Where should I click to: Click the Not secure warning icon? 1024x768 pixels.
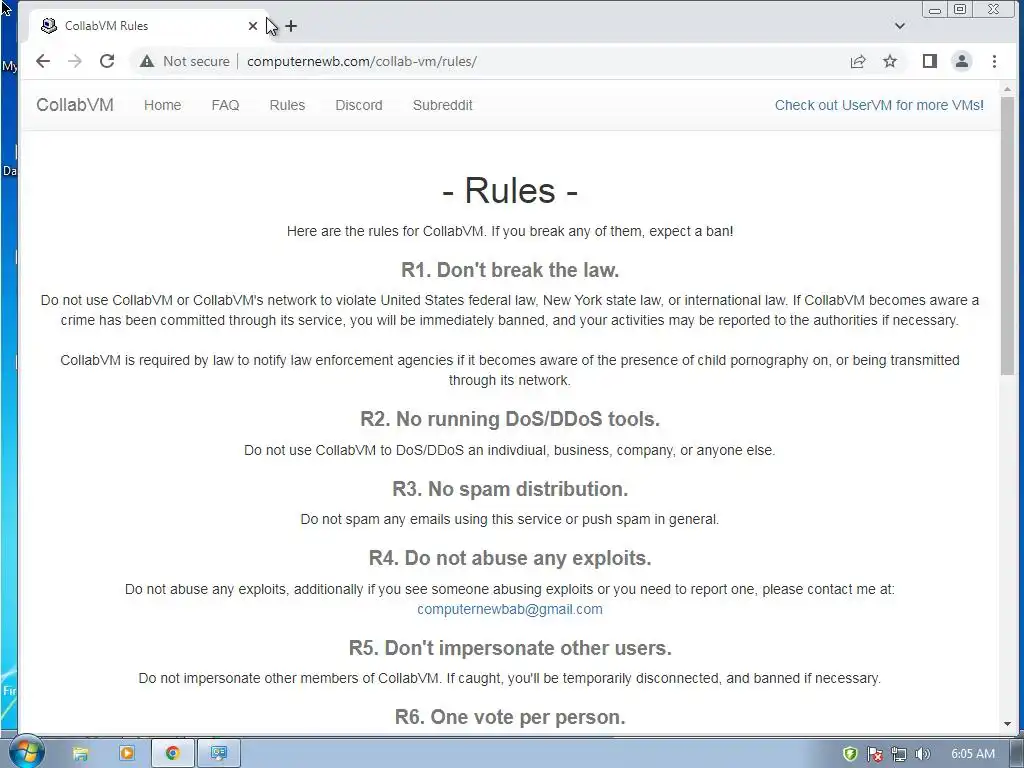147,61
